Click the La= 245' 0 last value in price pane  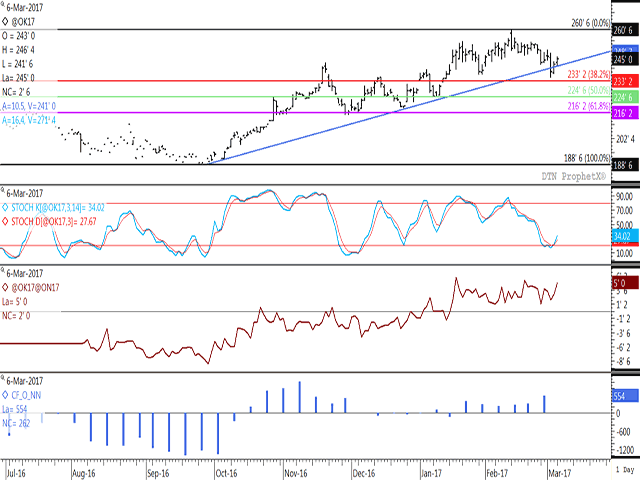click(18, 78)
